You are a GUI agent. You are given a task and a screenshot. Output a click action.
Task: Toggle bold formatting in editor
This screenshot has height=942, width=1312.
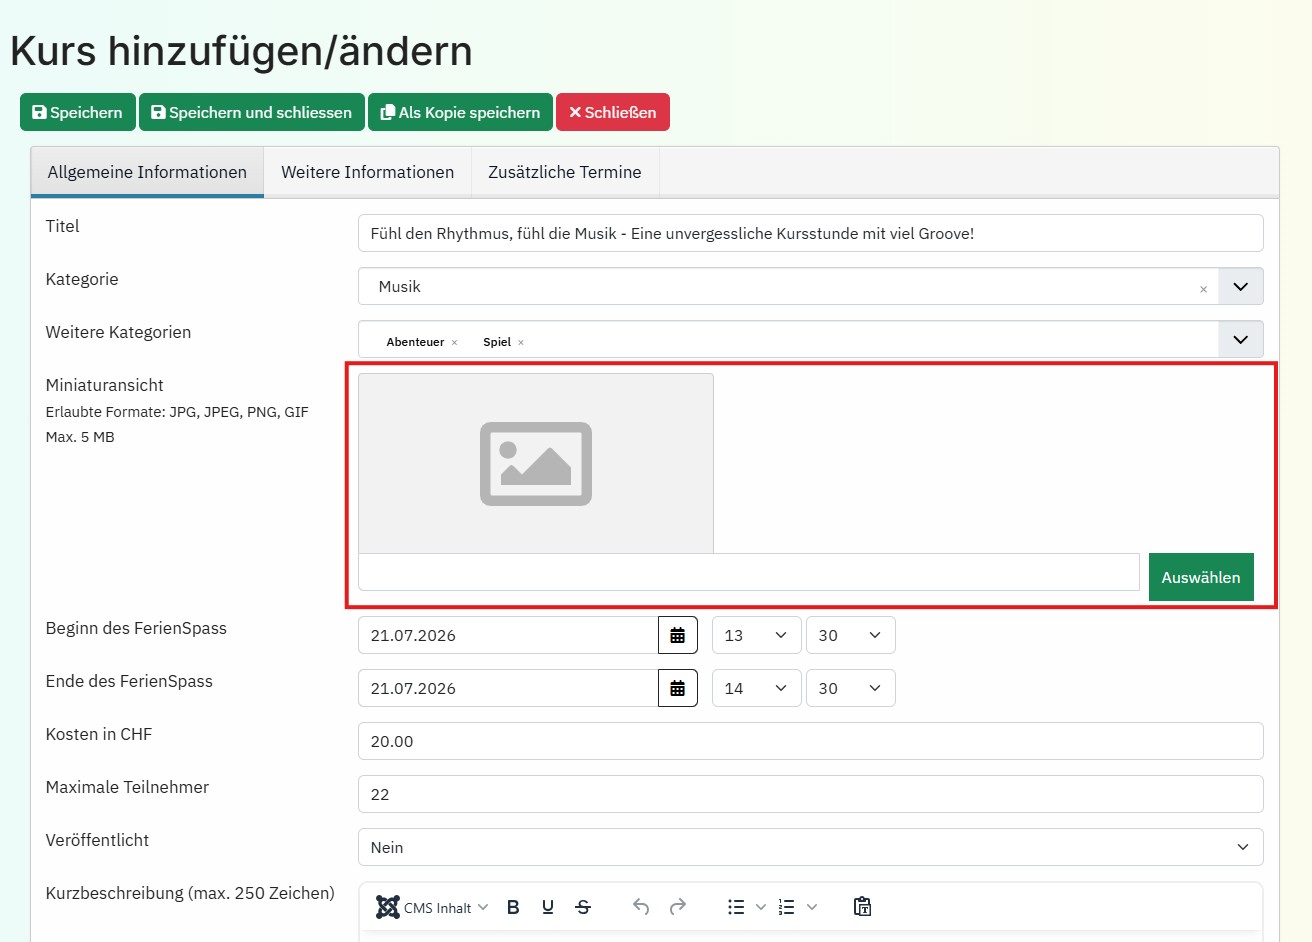coord(513,907)
